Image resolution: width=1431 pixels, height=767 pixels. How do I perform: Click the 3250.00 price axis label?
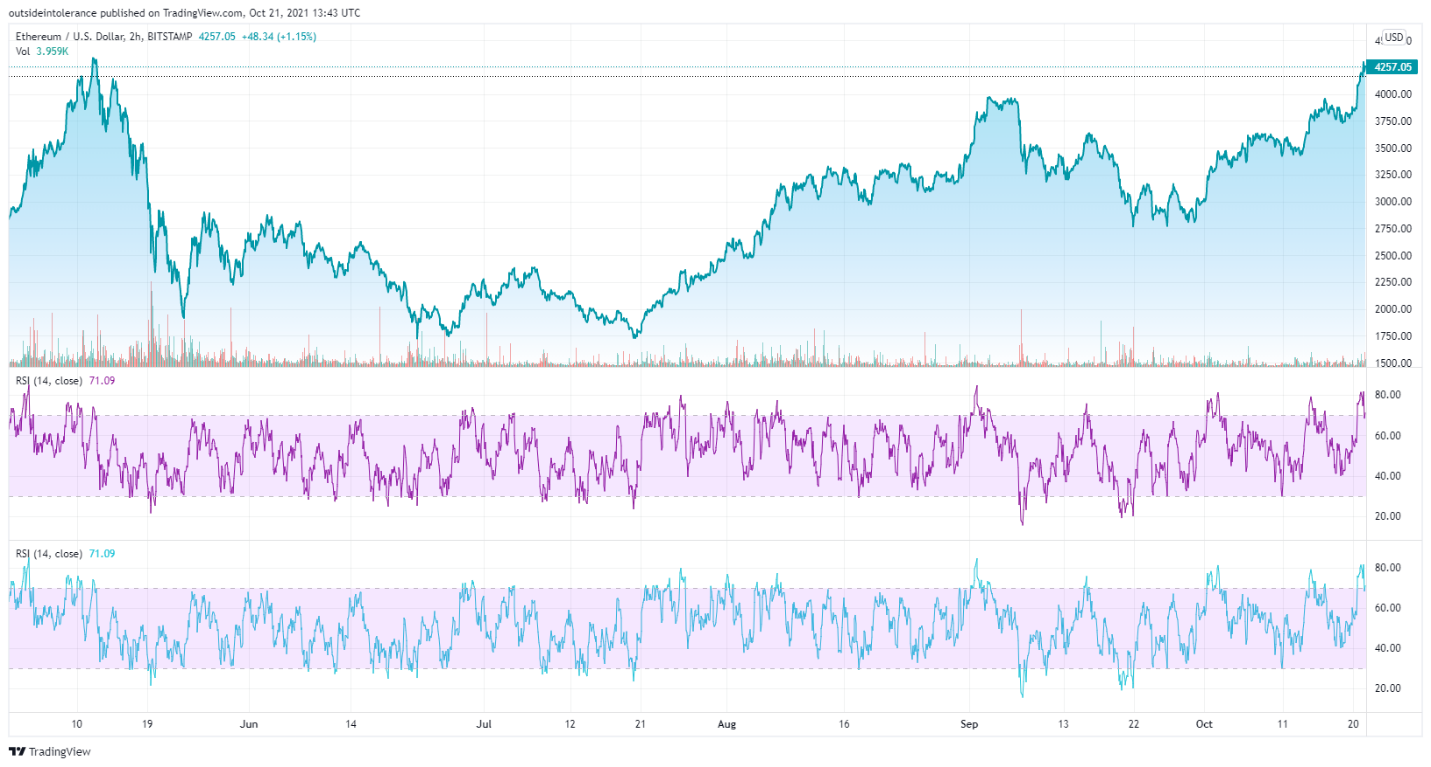1393,174
